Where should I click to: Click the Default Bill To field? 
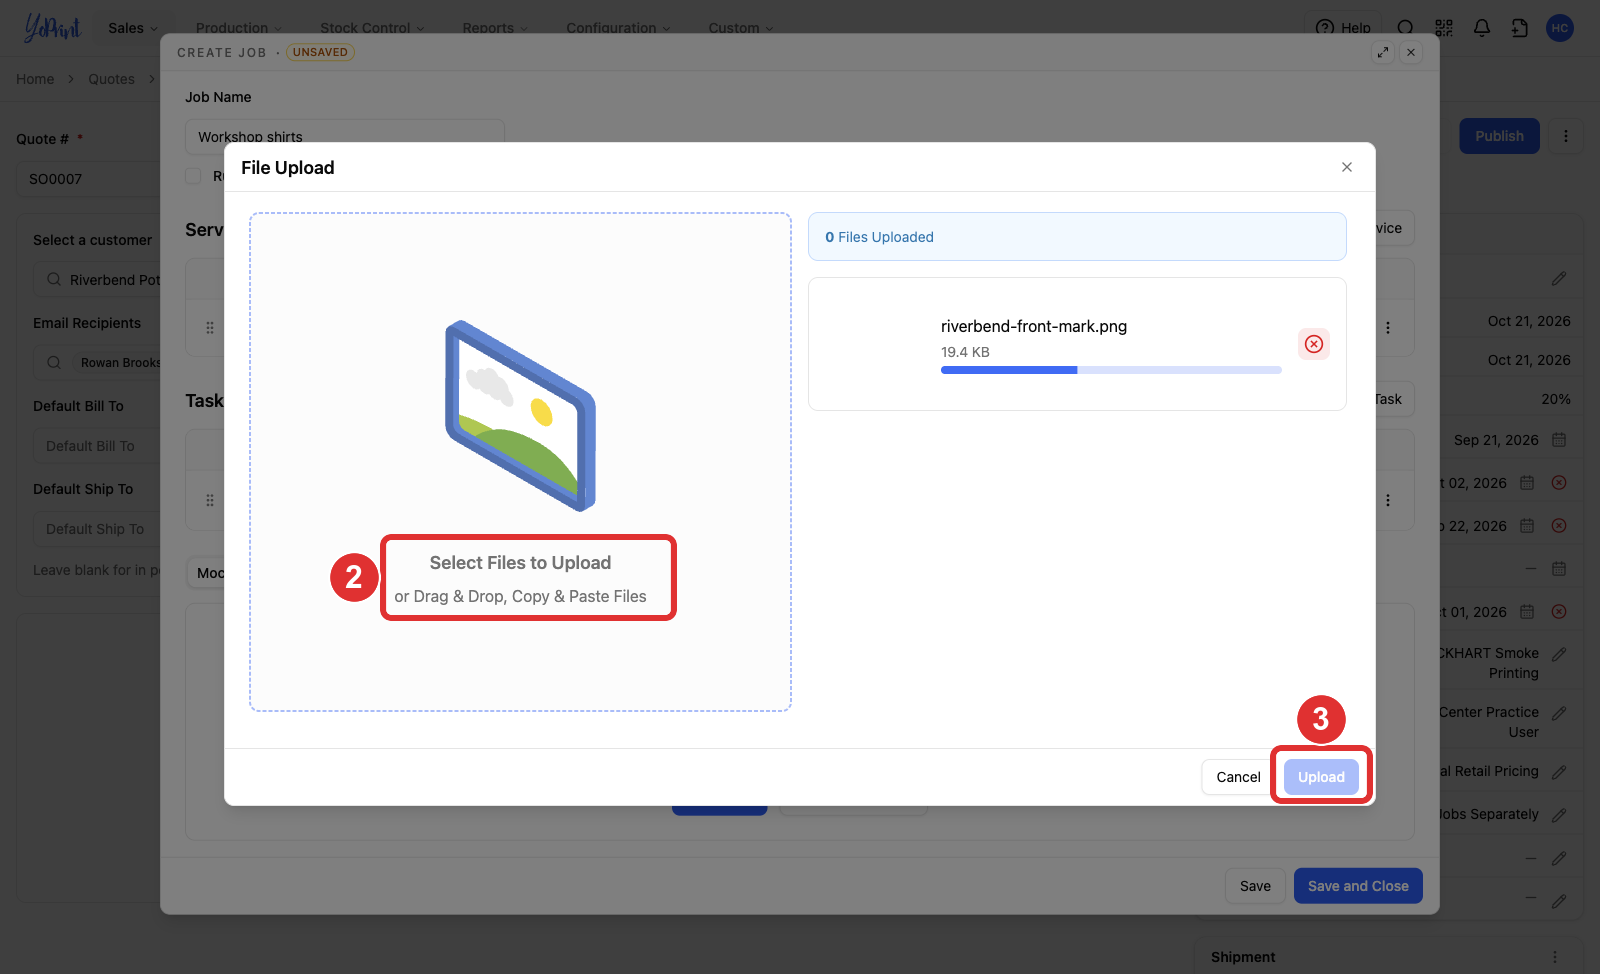point(97,446)
